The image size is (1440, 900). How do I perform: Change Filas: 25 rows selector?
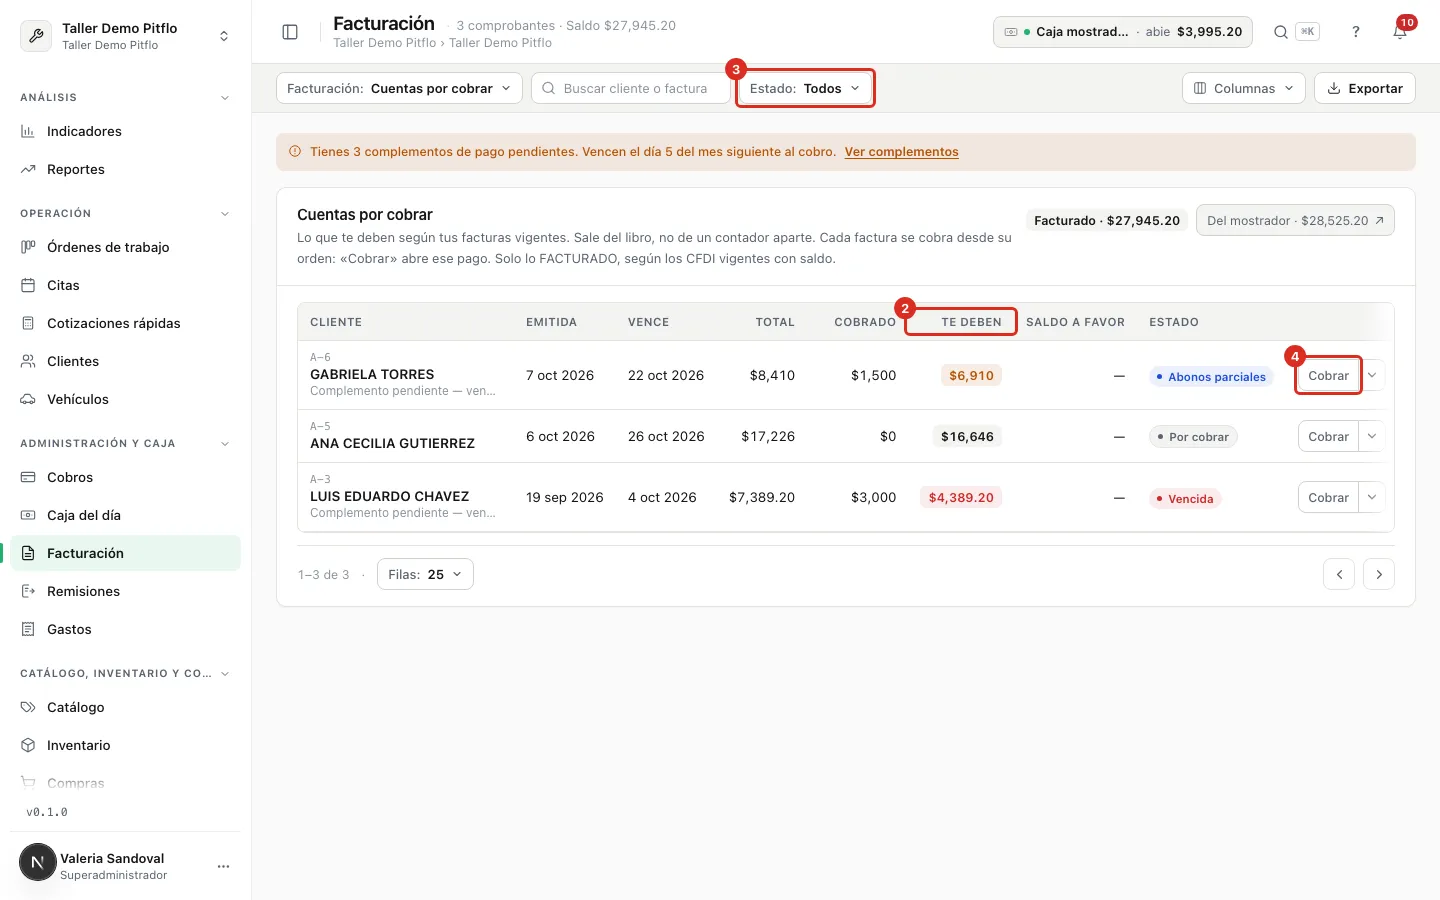pyautogui.click(x=425, y=574)
